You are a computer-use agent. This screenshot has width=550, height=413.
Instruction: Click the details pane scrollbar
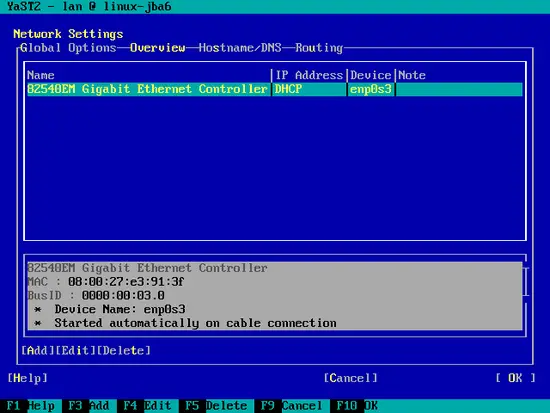pos(526,282)
